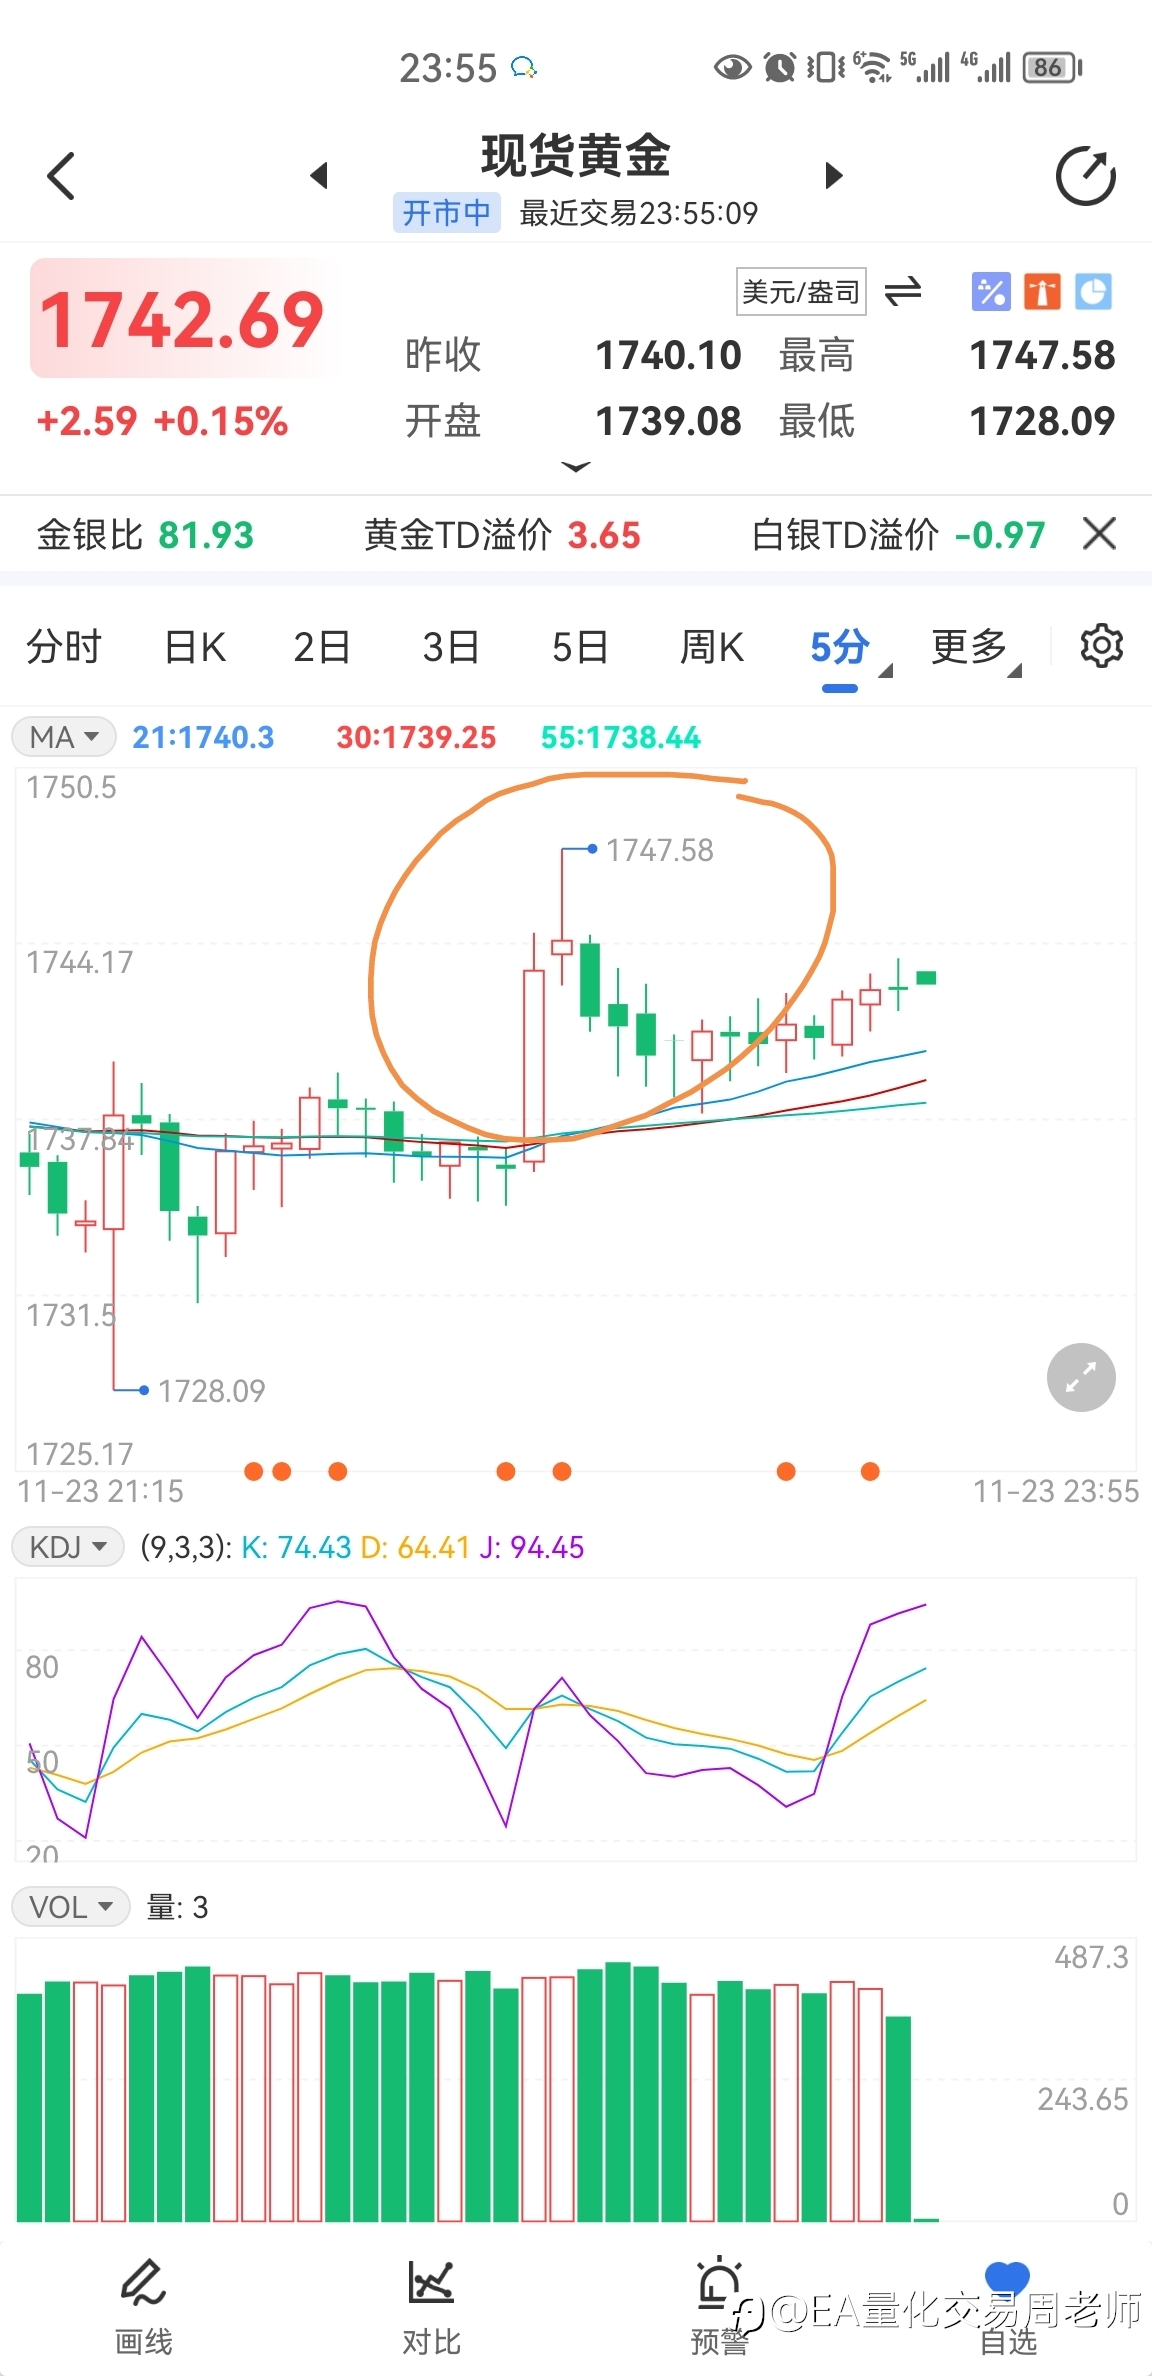This screenshot has height=2376, width=1152.
Task: Open the MA indicator dropdown
Action: point(64,737)
